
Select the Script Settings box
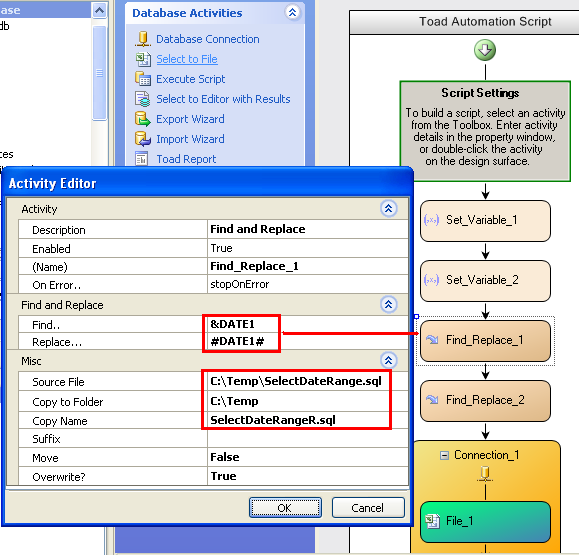tap(485, 131)
